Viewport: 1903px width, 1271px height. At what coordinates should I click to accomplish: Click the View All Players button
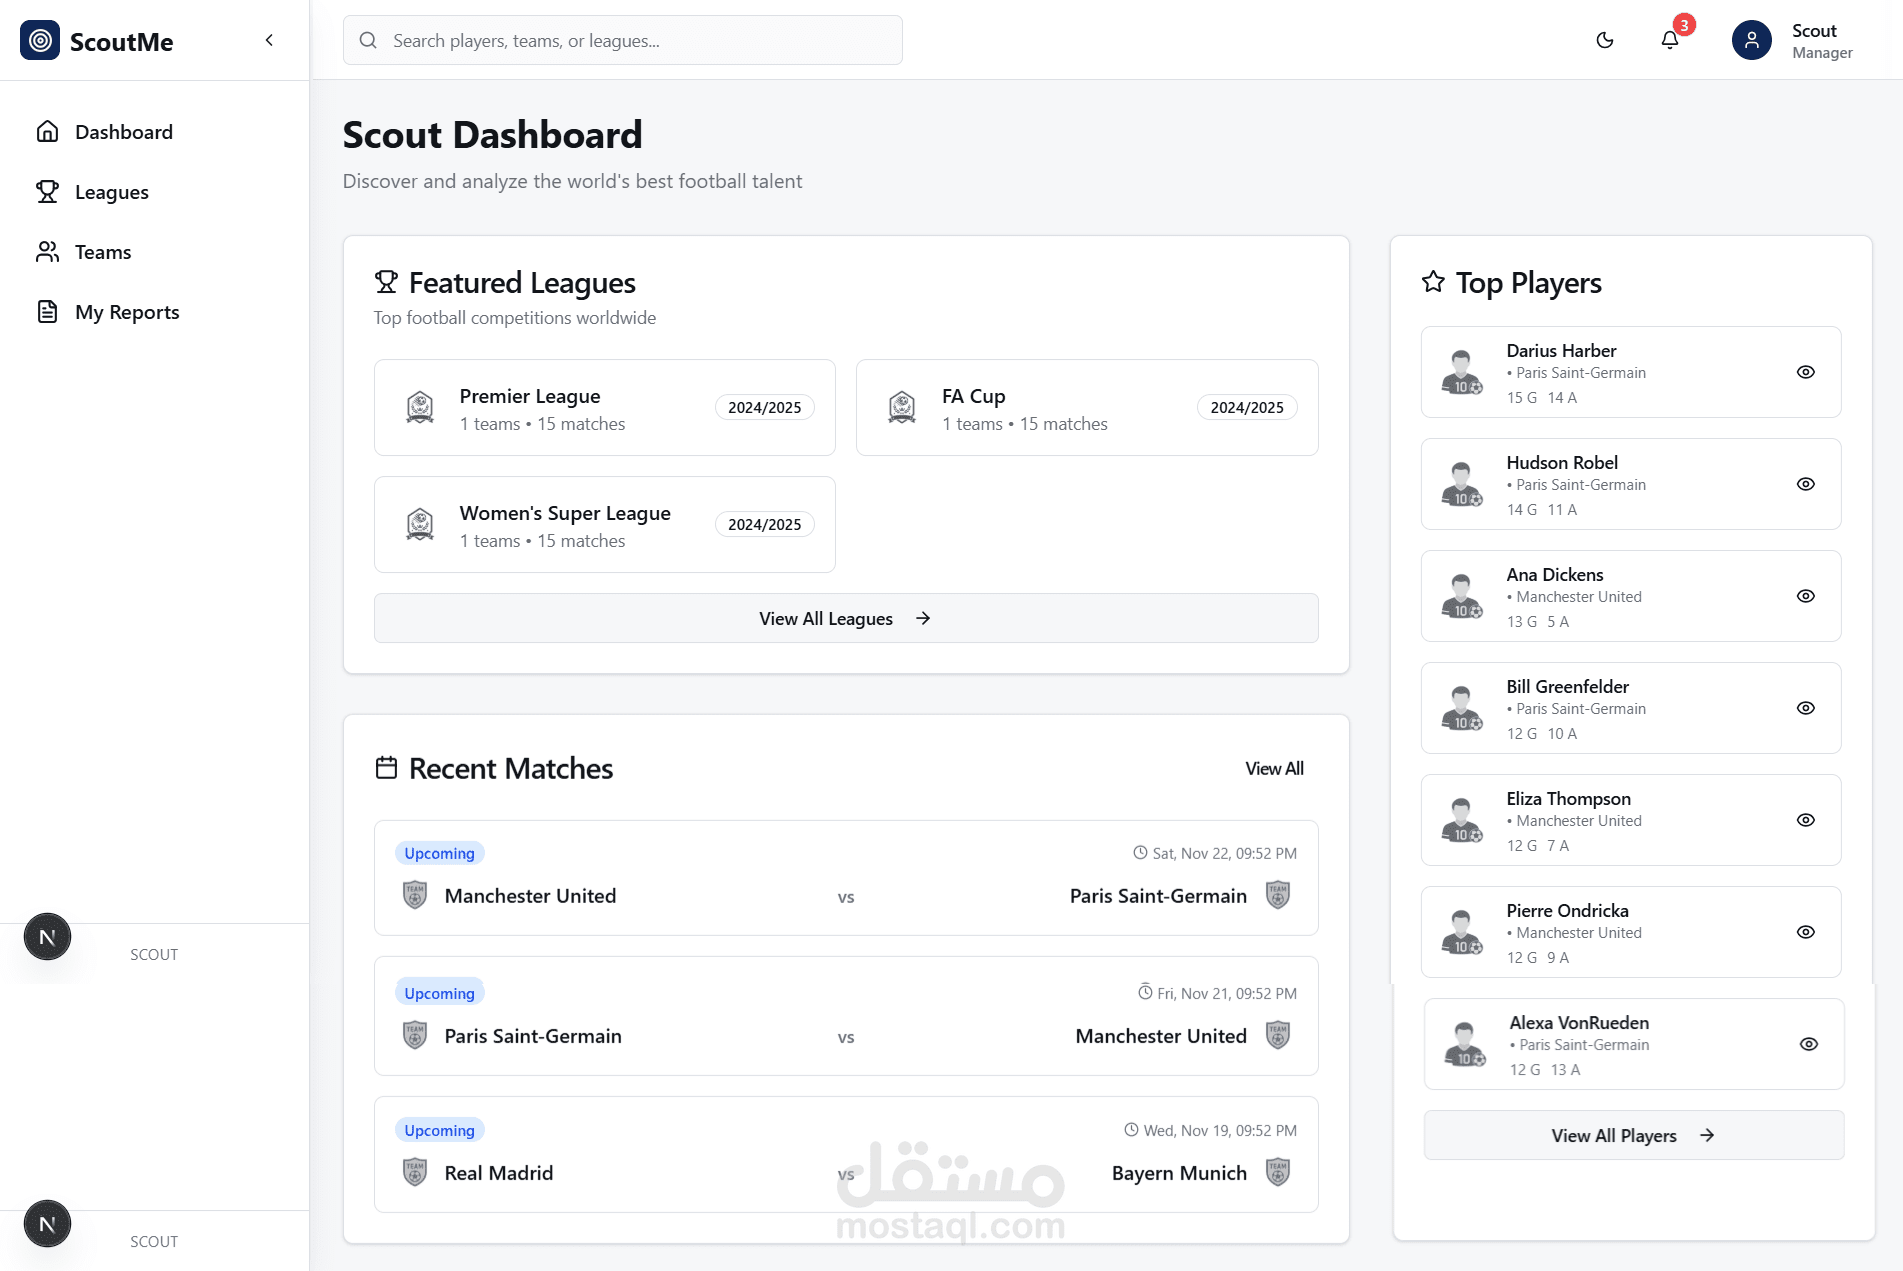pos(1634,1135)
